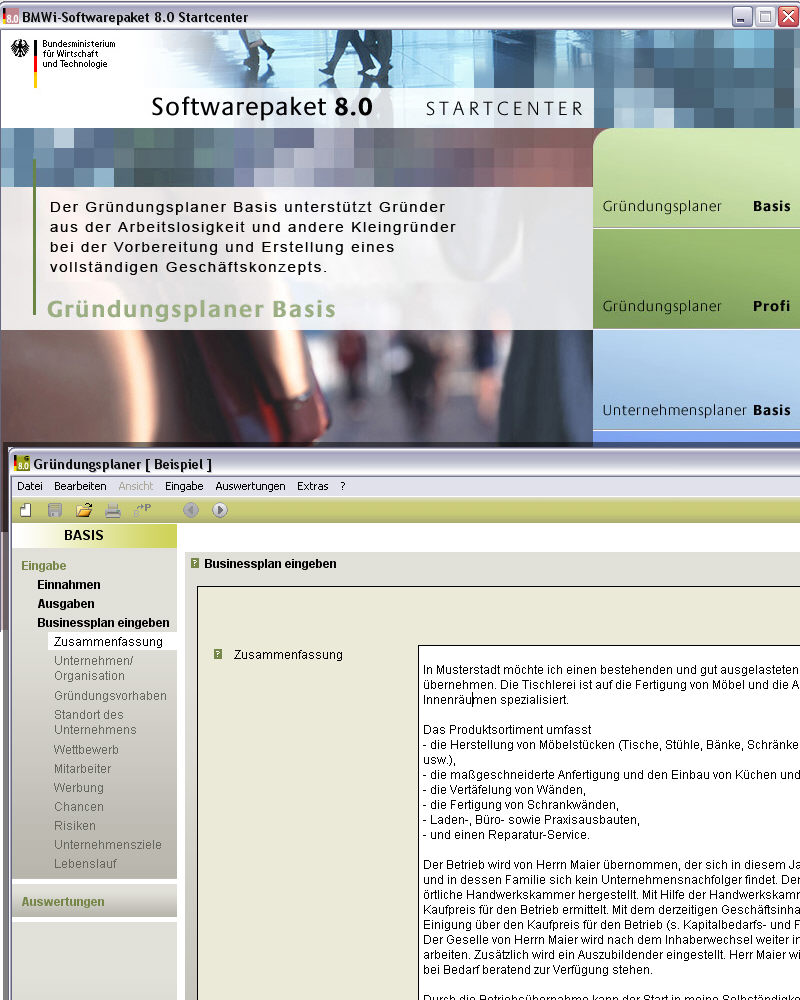Click text line '- und einen Reparatur-Service.'
Image resolution: width=800 pixels, height=1000 pixels.
[x=506, y=835]
